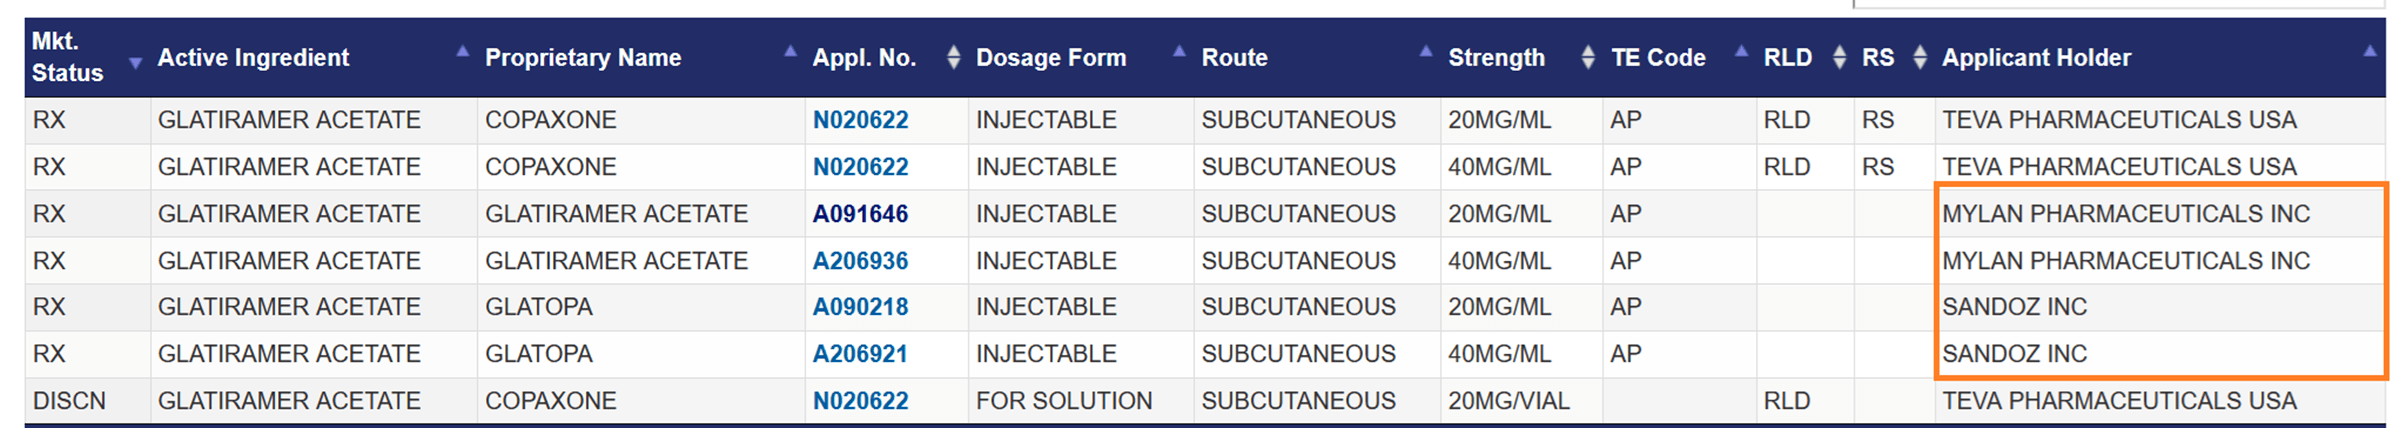Image resolution: width=2393 pixels, height=428 pixels.
Task: Sort by TE Code arrow icon
Action: coord(1741,51)
